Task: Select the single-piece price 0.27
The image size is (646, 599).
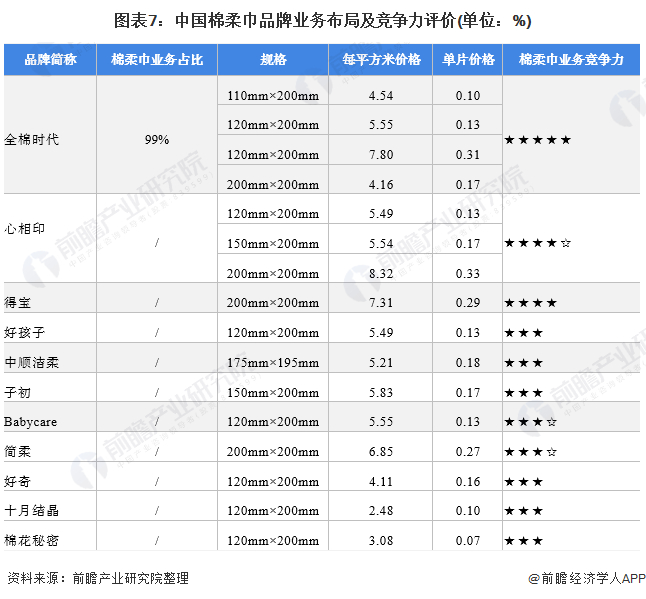Action: (468, 452)
